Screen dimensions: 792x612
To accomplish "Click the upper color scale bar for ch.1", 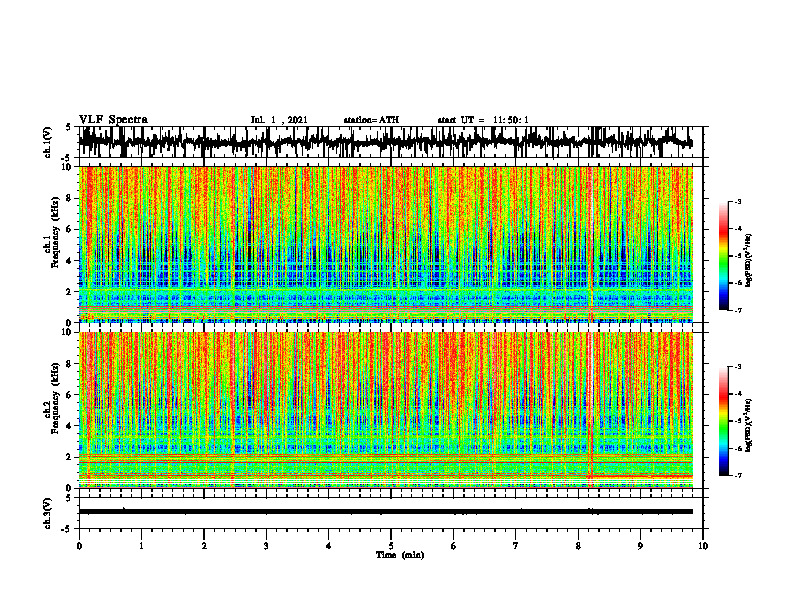I will coord(723,256).
